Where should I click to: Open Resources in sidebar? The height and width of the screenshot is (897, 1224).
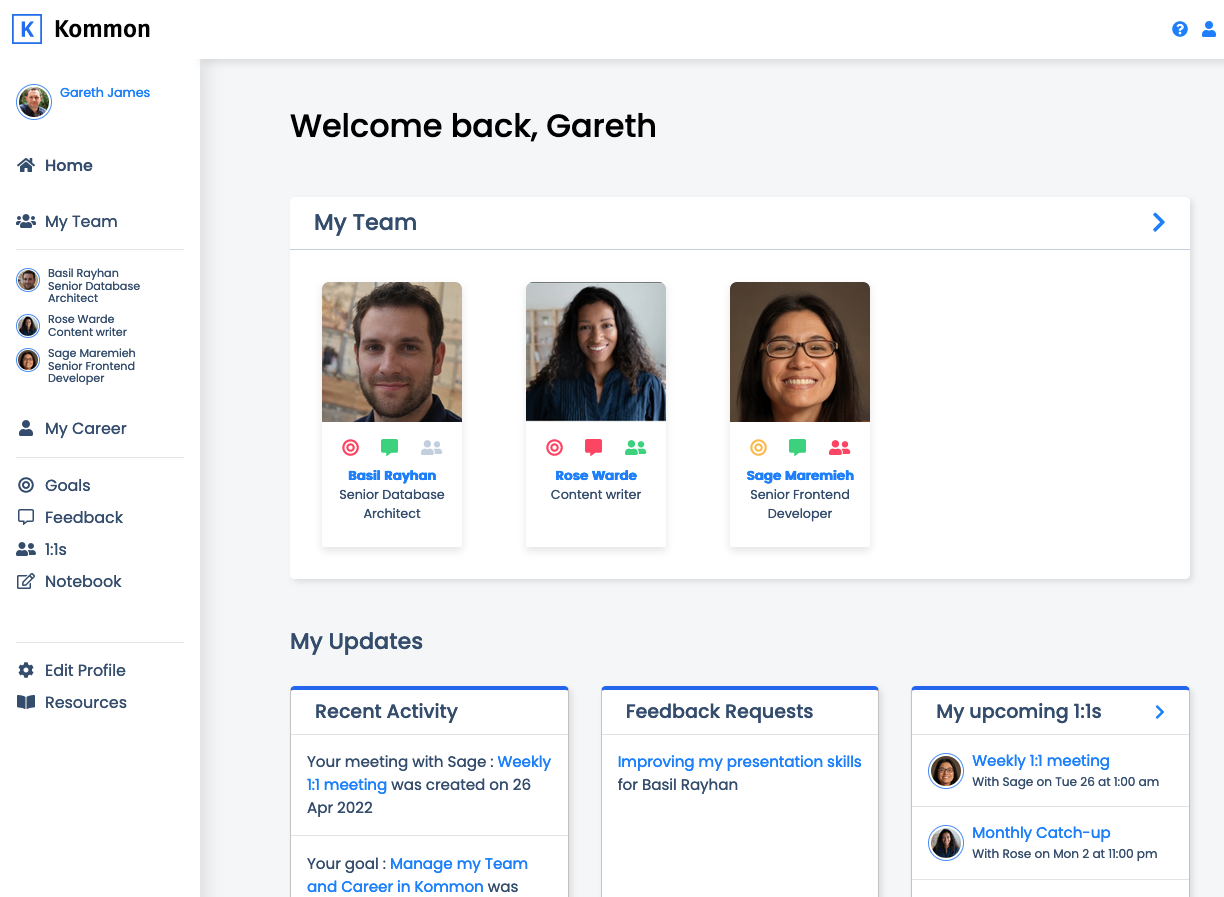tap(86, 702)
